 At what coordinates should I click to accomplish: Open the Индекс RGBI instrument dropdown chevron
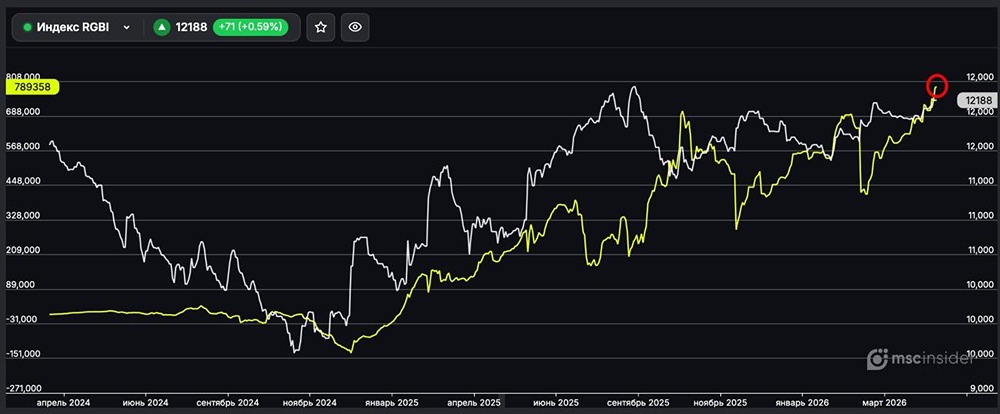[x=126, y=28]
